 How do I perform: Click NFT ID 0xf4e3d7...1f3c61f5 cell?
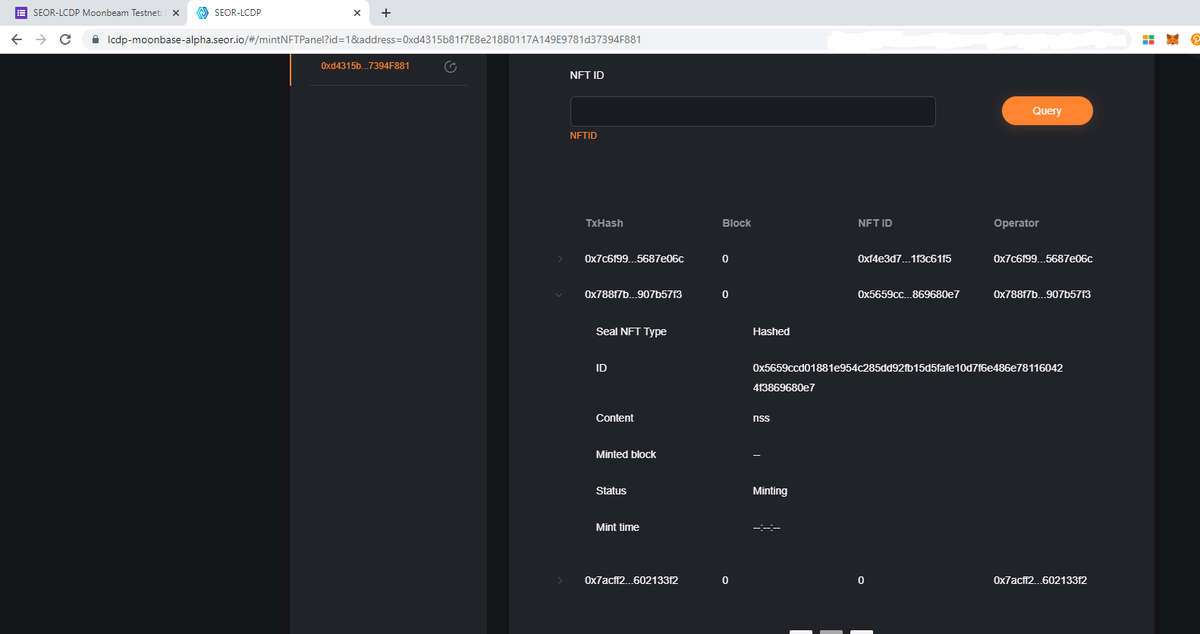(x=904, y=259)
